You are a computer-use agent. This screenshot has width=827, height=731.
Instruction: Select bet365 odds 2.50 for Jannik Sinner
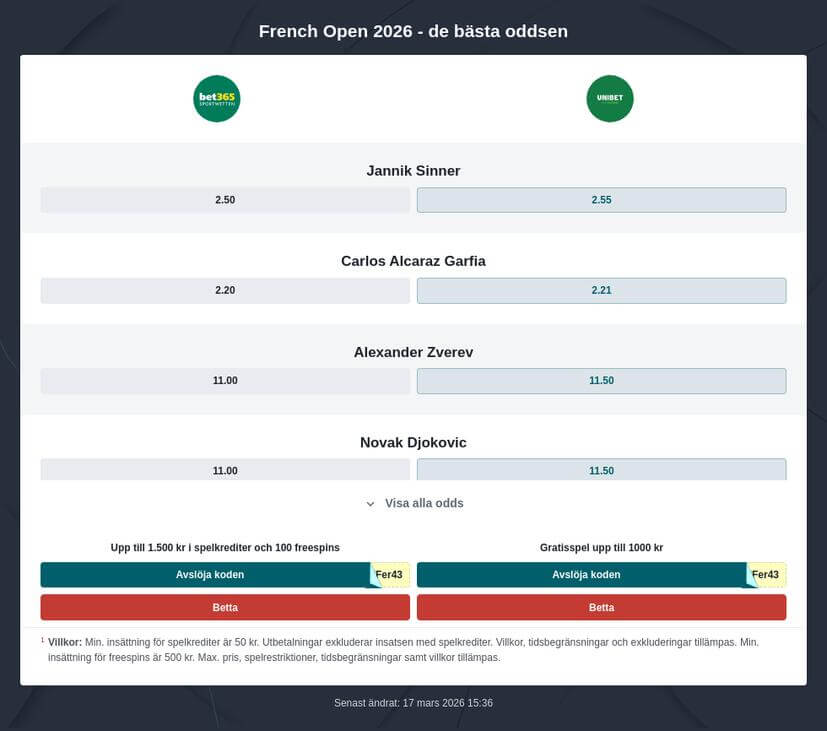(x=224, y=199)
